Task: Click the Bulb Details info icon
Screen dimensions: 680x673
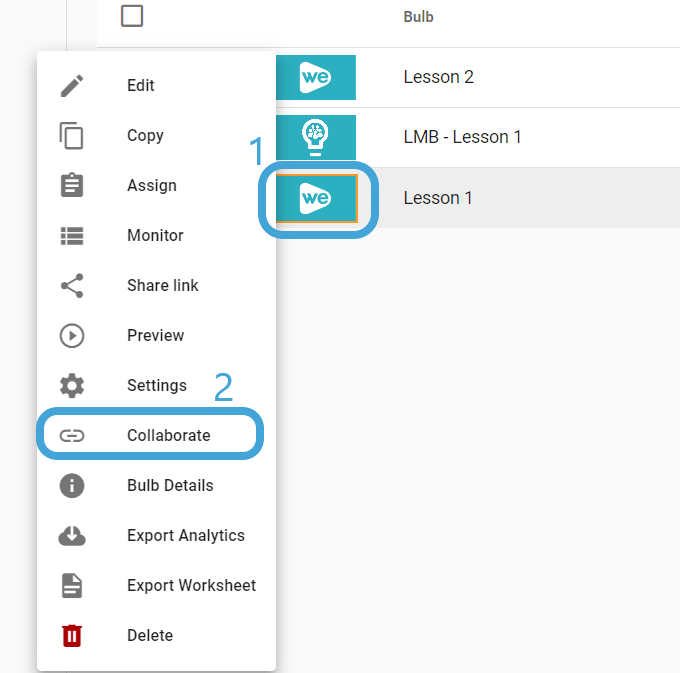Action: coord(72,486)
